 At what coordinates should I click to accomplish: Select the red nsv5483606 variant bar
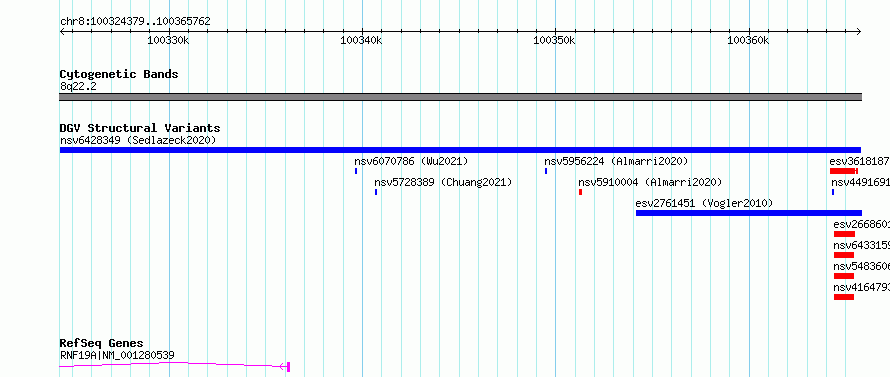click(x=844, y=276)
